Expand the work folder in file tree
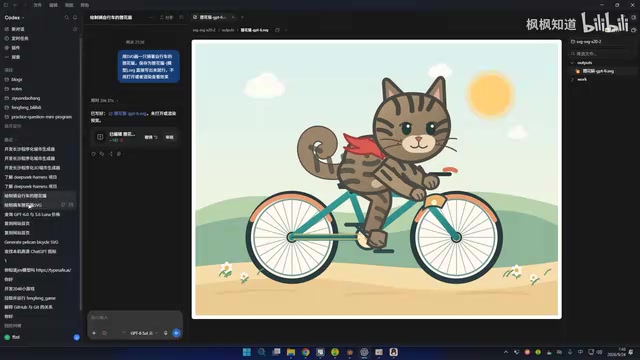The width and height of the screenshot is (640, 360). tap(581, 79)
